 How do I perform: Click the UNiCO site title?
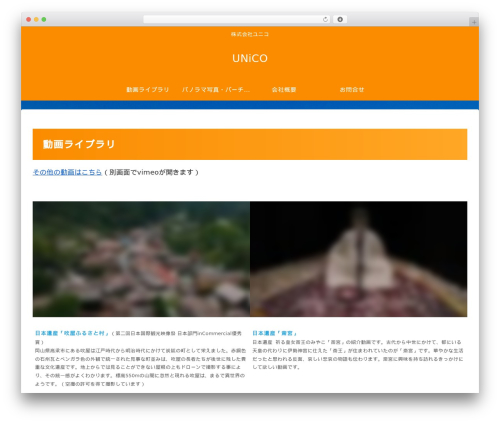[x=250, y=58]
